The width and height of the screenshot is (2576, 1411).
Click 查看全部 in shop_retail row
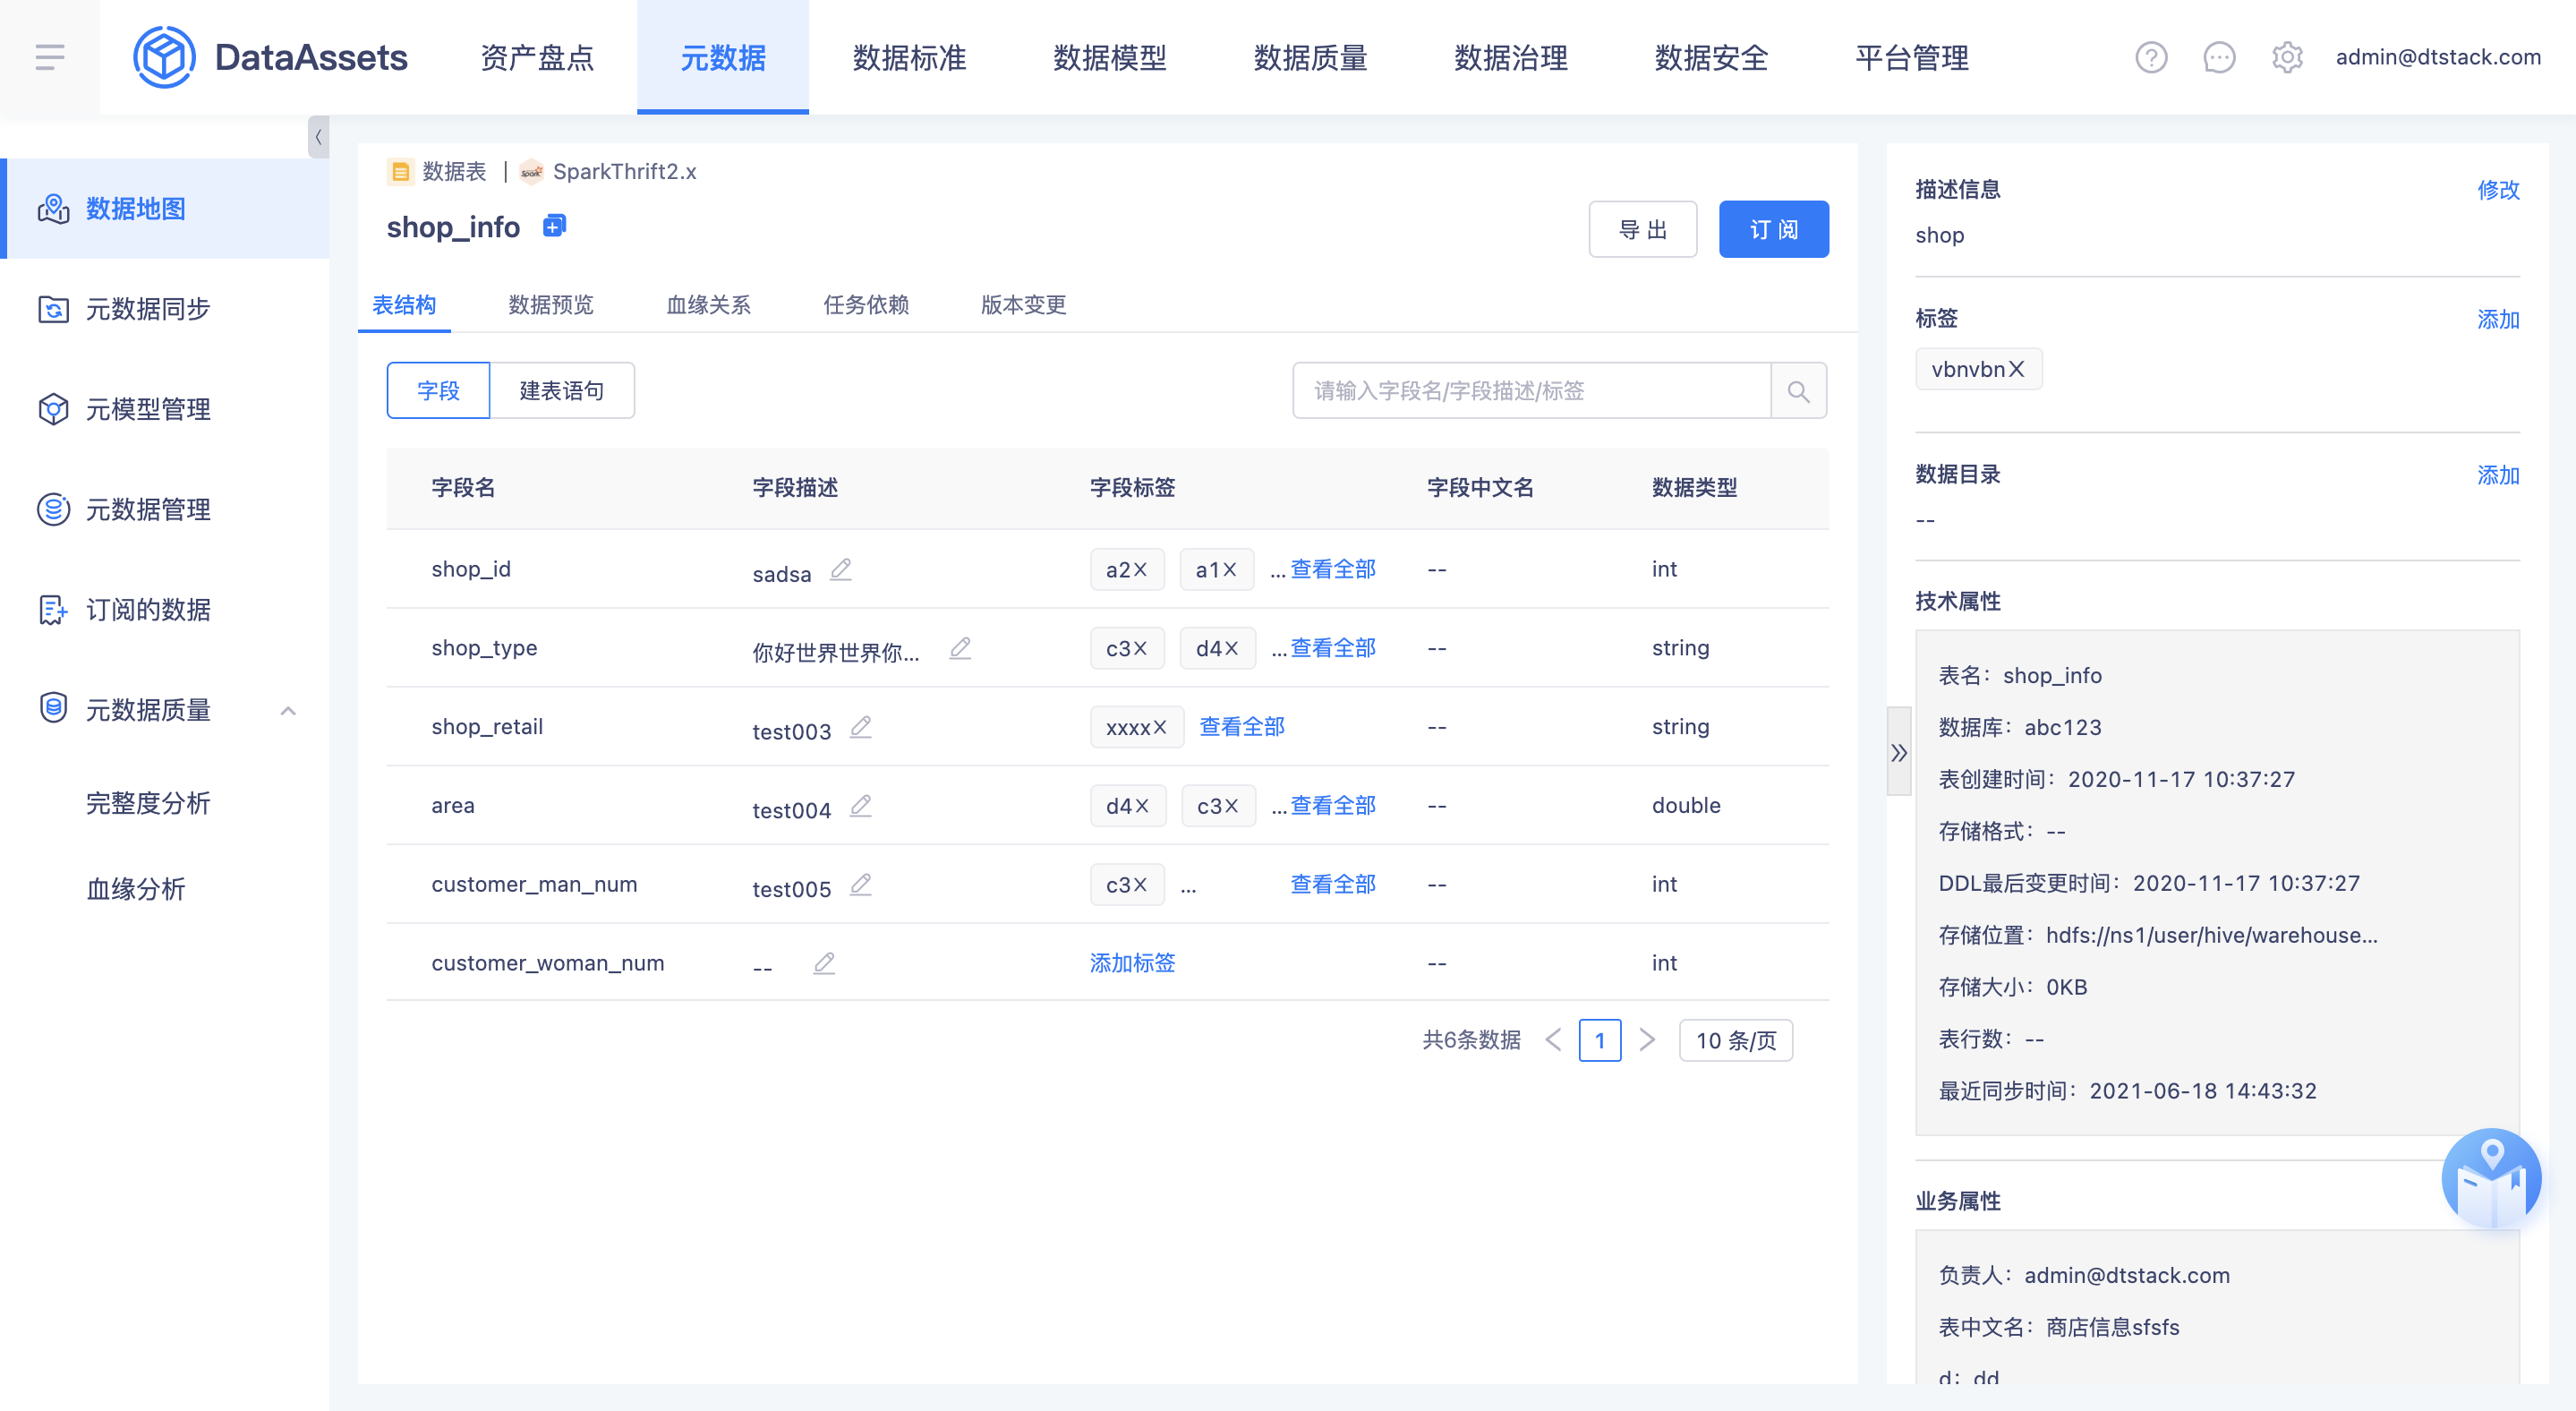click(1241, 727)
